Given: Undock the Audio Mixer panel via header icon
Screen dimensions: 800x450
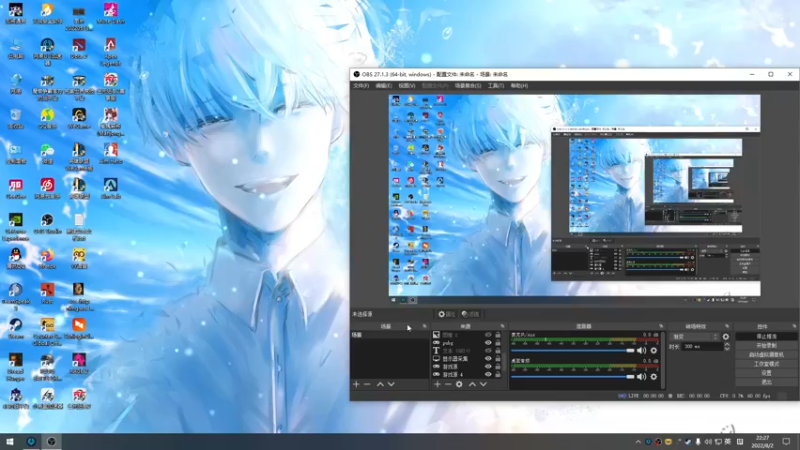Looking at the screenshot, I should click(x=661, y=326).
